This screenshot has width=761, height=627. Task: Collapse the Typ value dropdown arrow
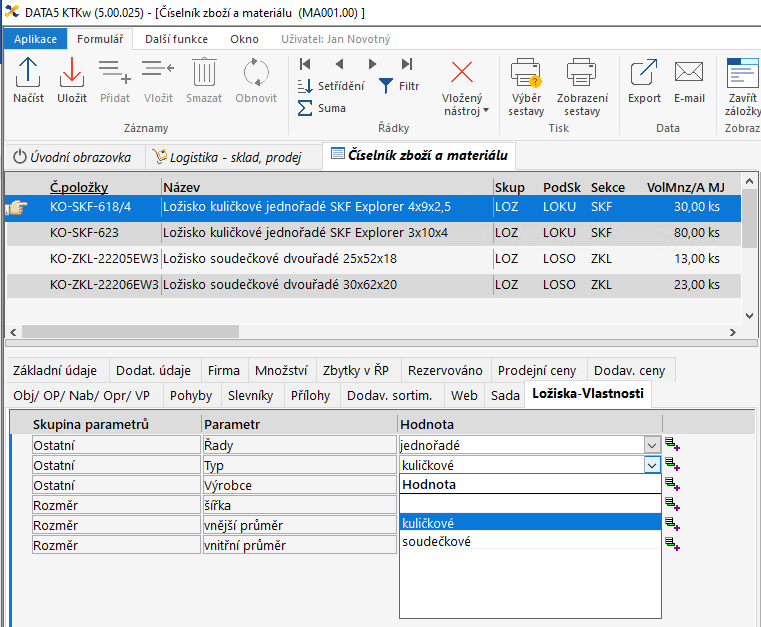(x=652, y=465)
